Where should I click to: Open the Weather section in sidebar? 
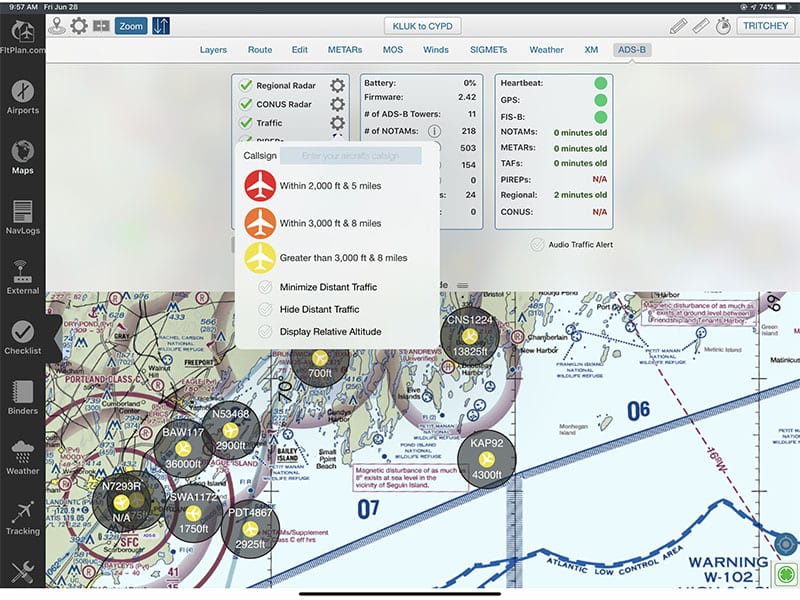(x=22, y=458)
